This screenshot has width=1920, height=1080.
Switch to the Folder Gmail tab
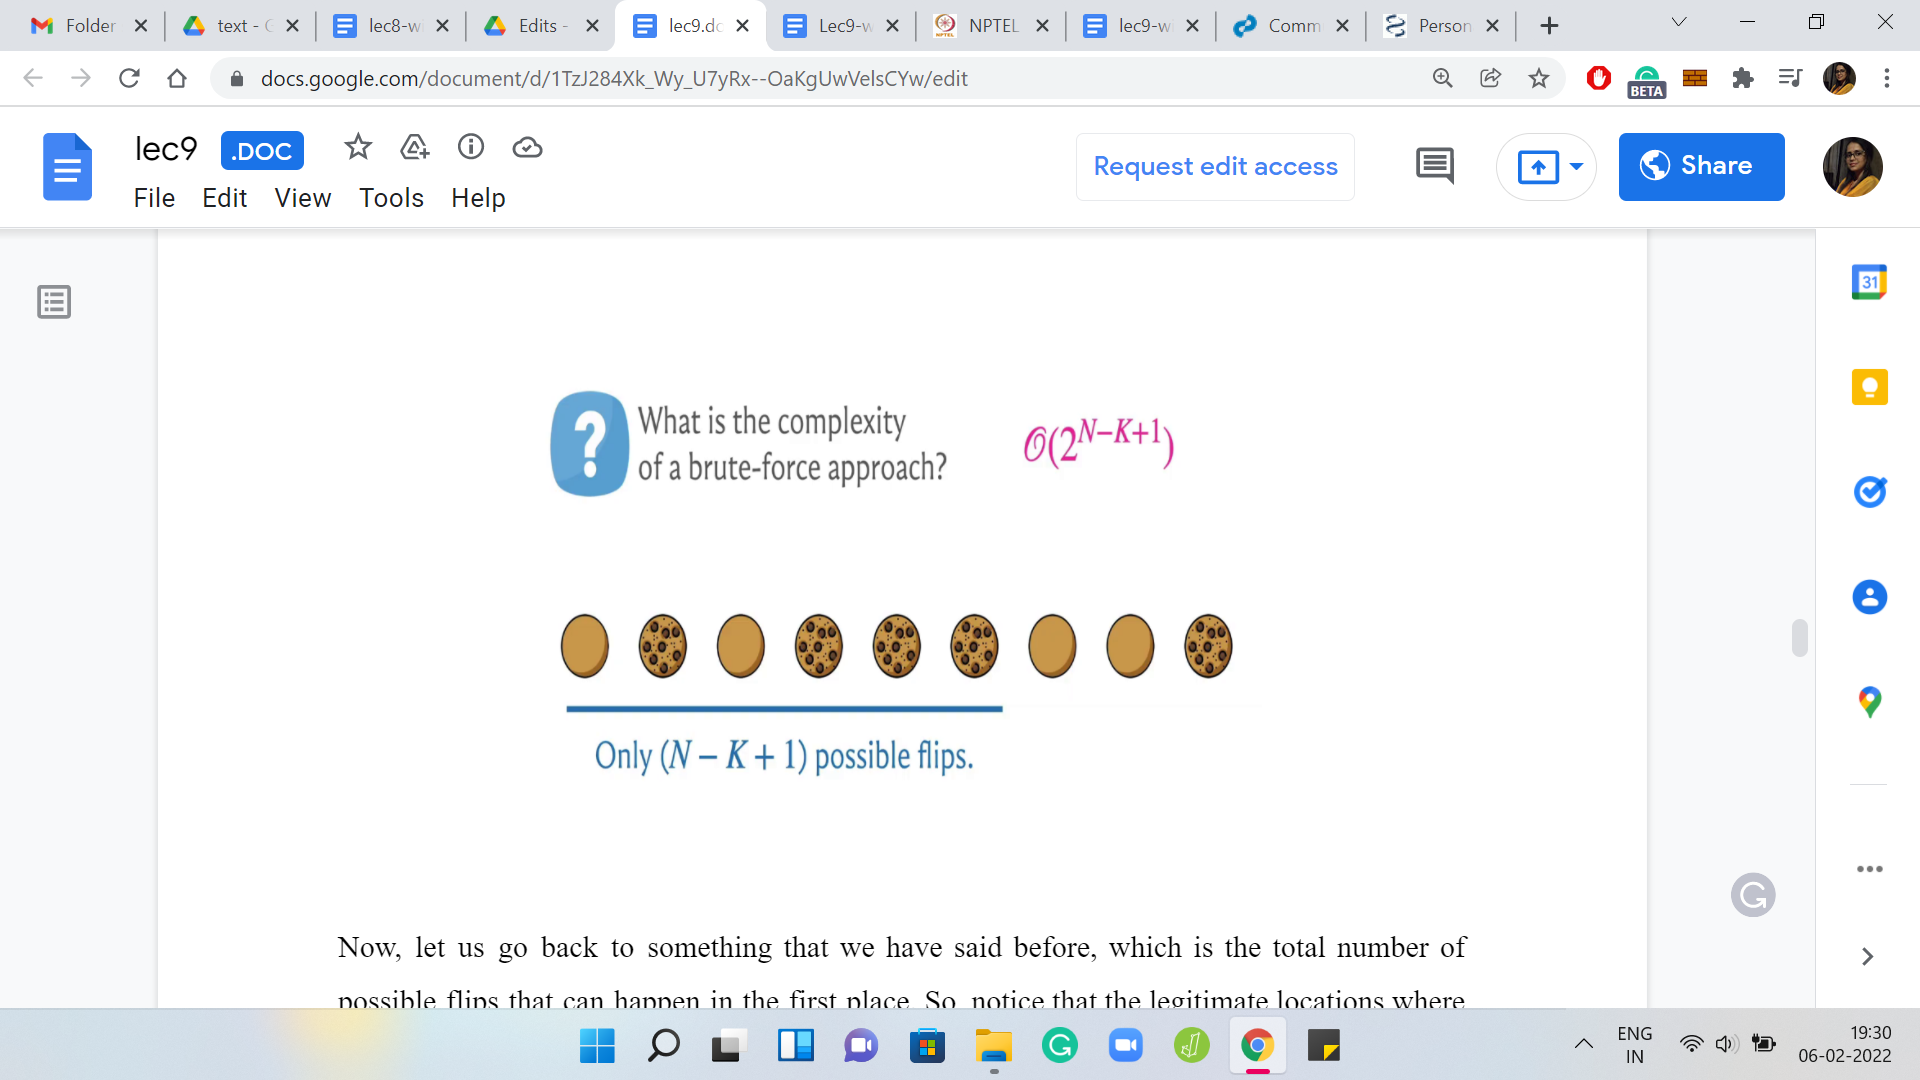point(88,26)
